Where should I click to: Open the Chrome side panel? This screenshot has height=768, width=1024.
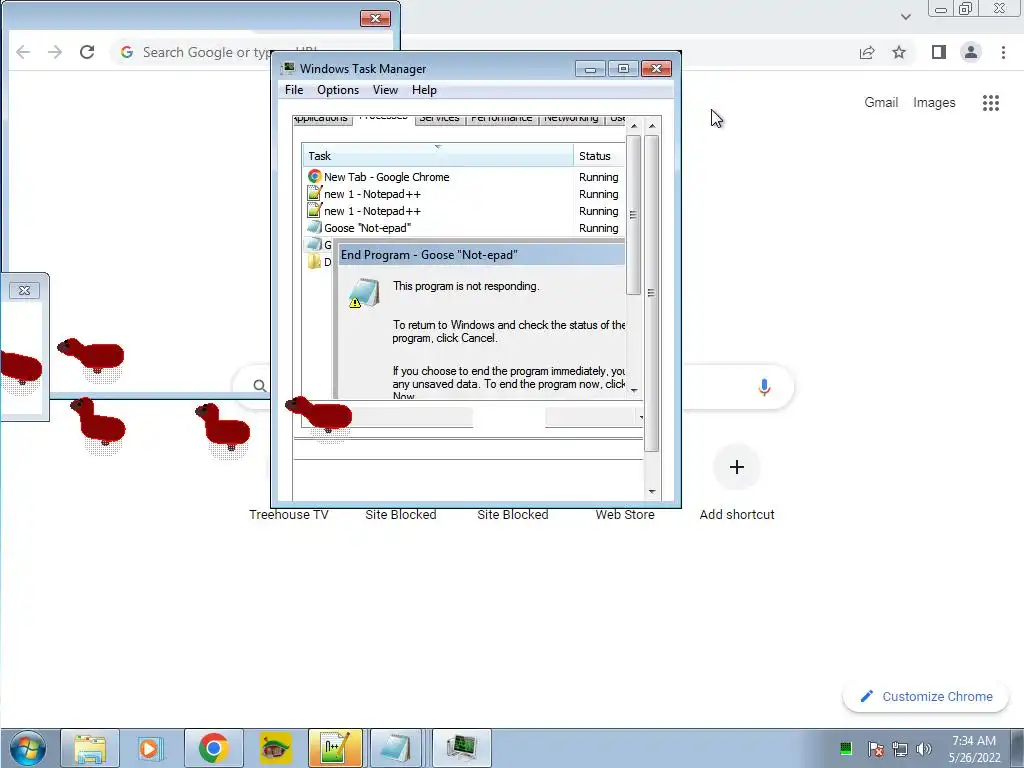(x=938, y=52)
